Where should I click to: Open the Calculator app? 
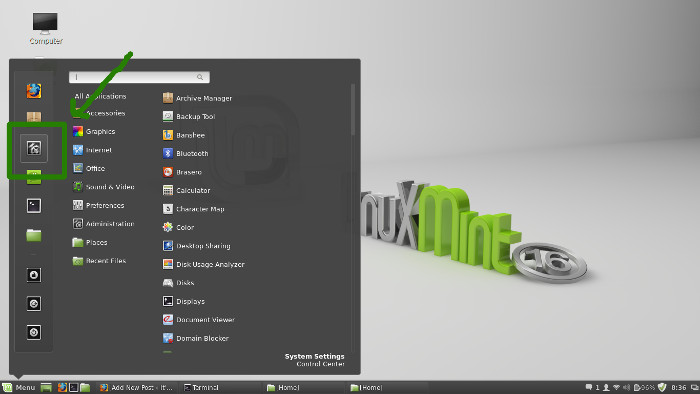pyautogui.click(x=186, y=191)
